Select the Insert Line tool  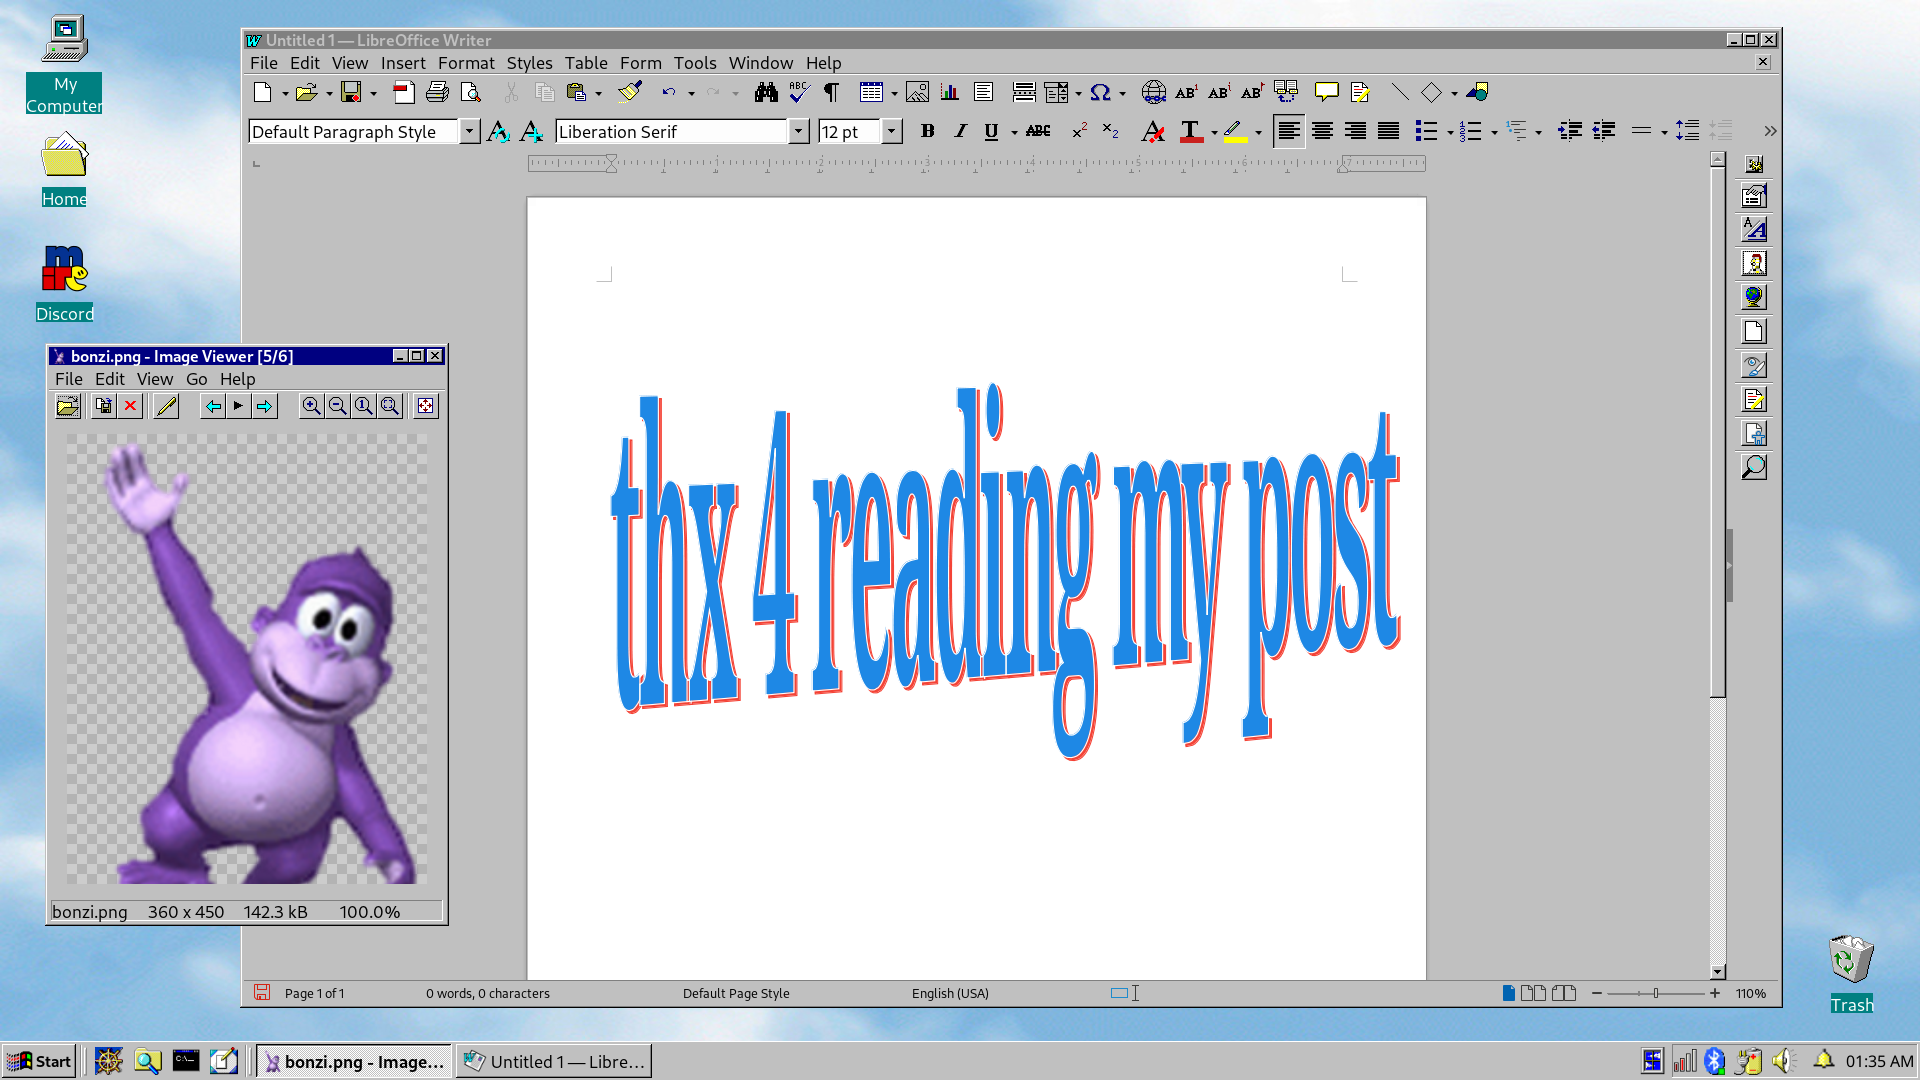tap(1399, 92)
